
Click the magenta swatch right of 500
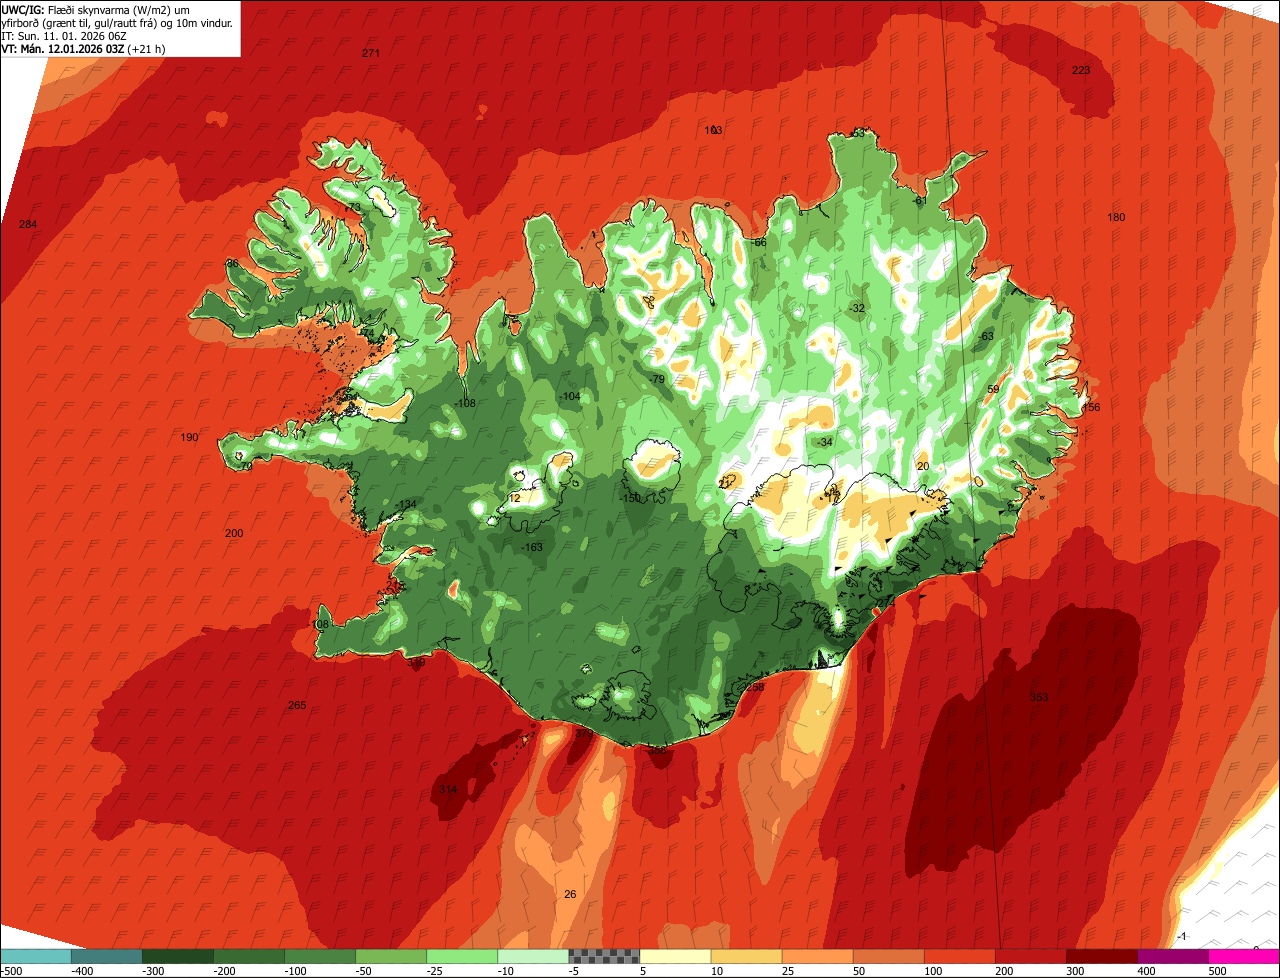pos(1244,956)
